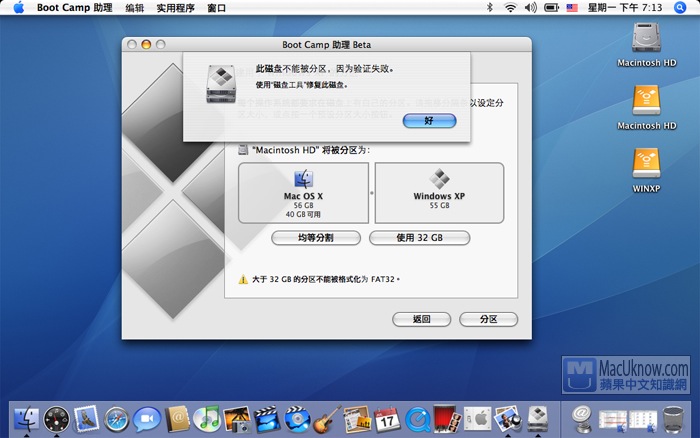
Task: Click the @ spring icon in the Dock
Action: pyautogui.click(x=582, y=419)
